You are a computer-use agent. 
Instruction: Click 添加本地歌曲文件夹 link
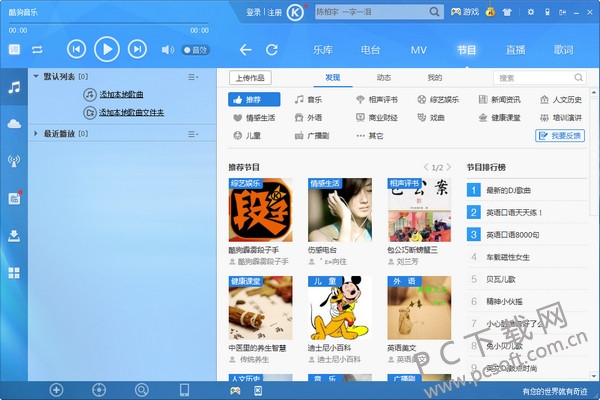coord(131,113)
